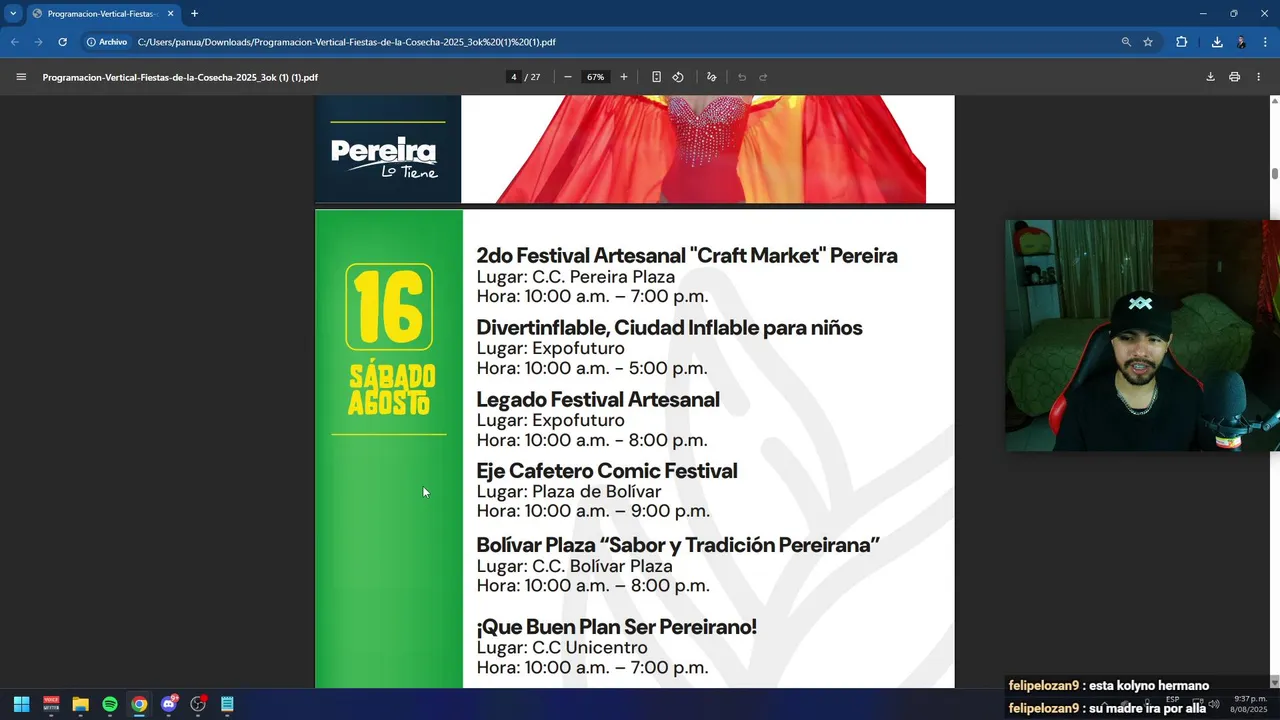Viewport: 1280px width, 720px height.
Task: Open the PDF viewer more actions menu
Action: (1258, 77)
